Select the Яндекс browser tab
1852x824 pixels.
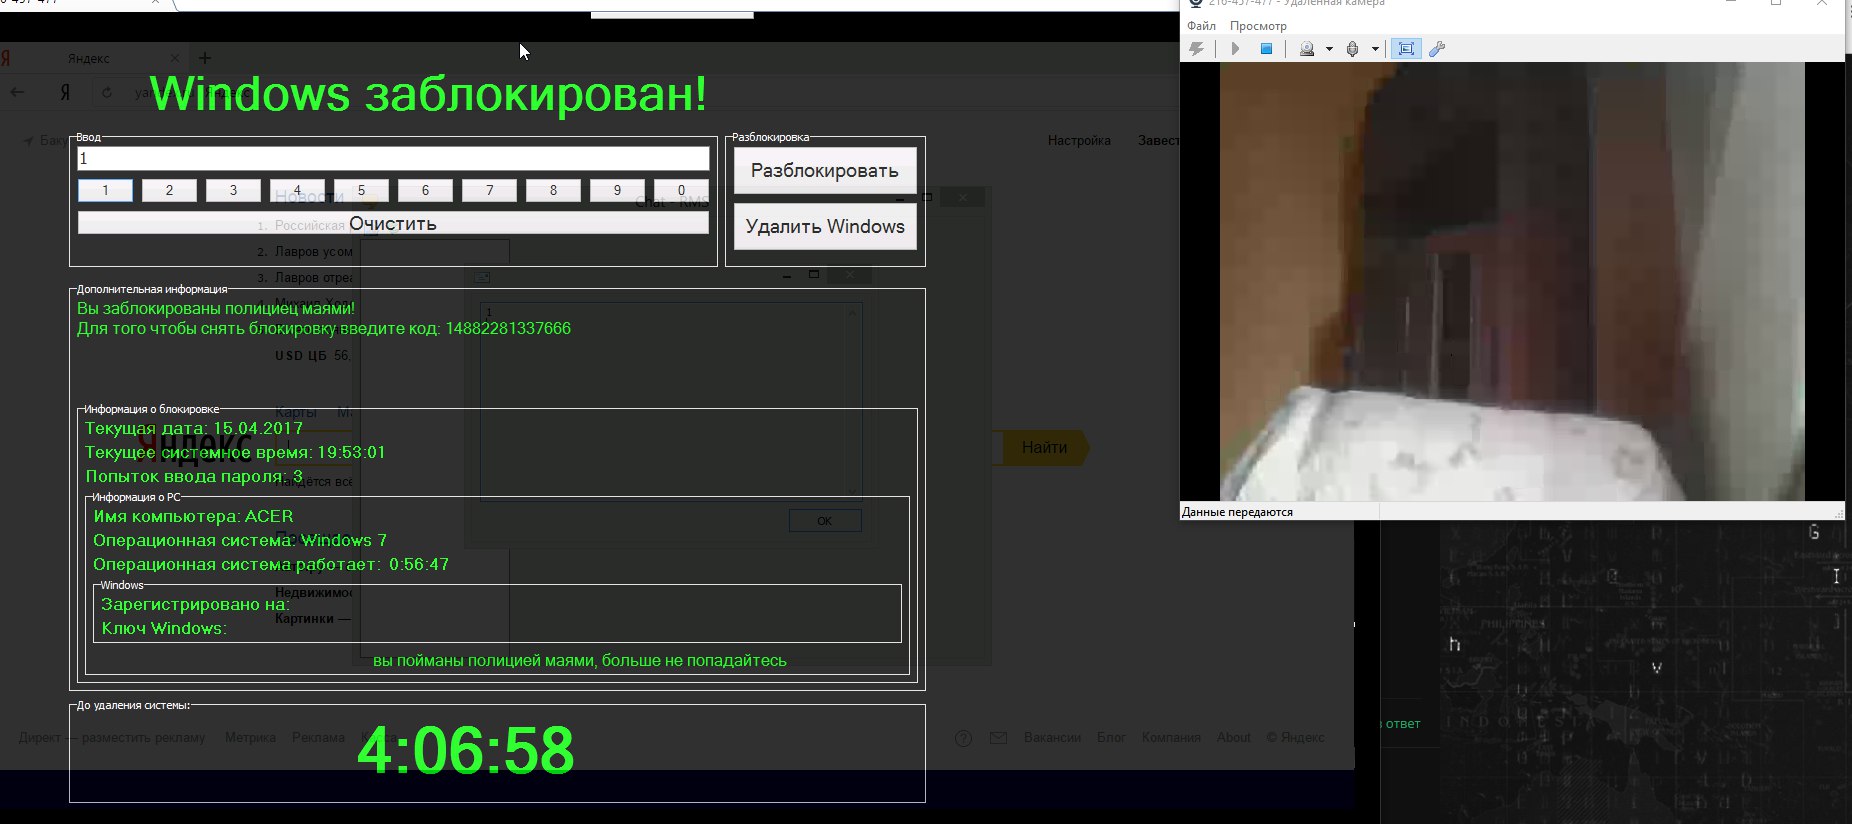[x=89, y=58]
